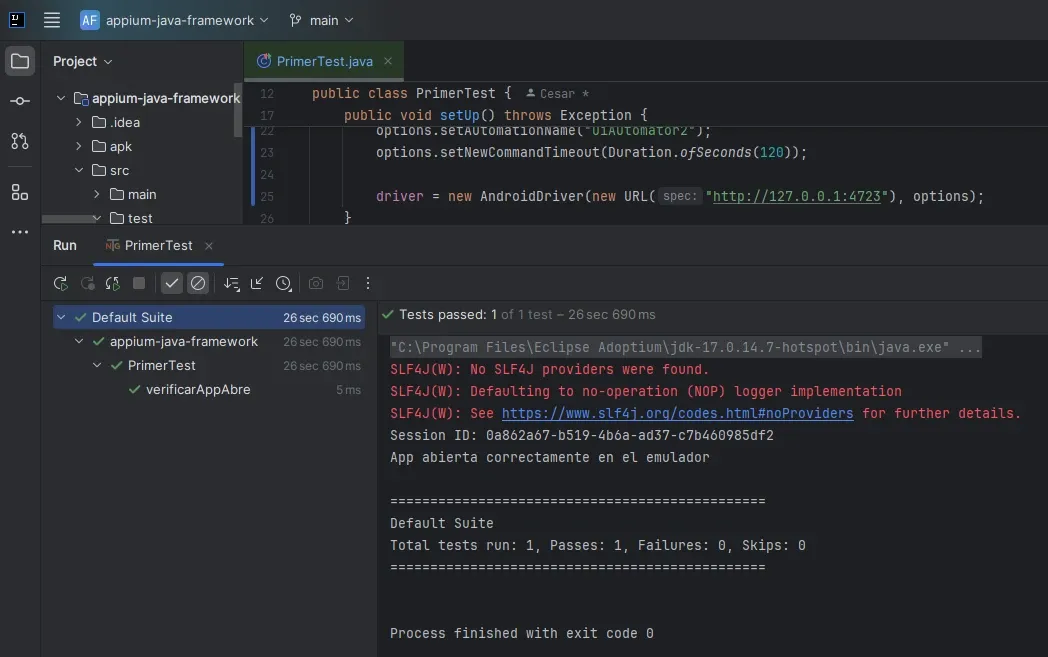Toggle Show Ignored tests filter
Screen dimensions: 1048x657
click(x=198, y=283)
